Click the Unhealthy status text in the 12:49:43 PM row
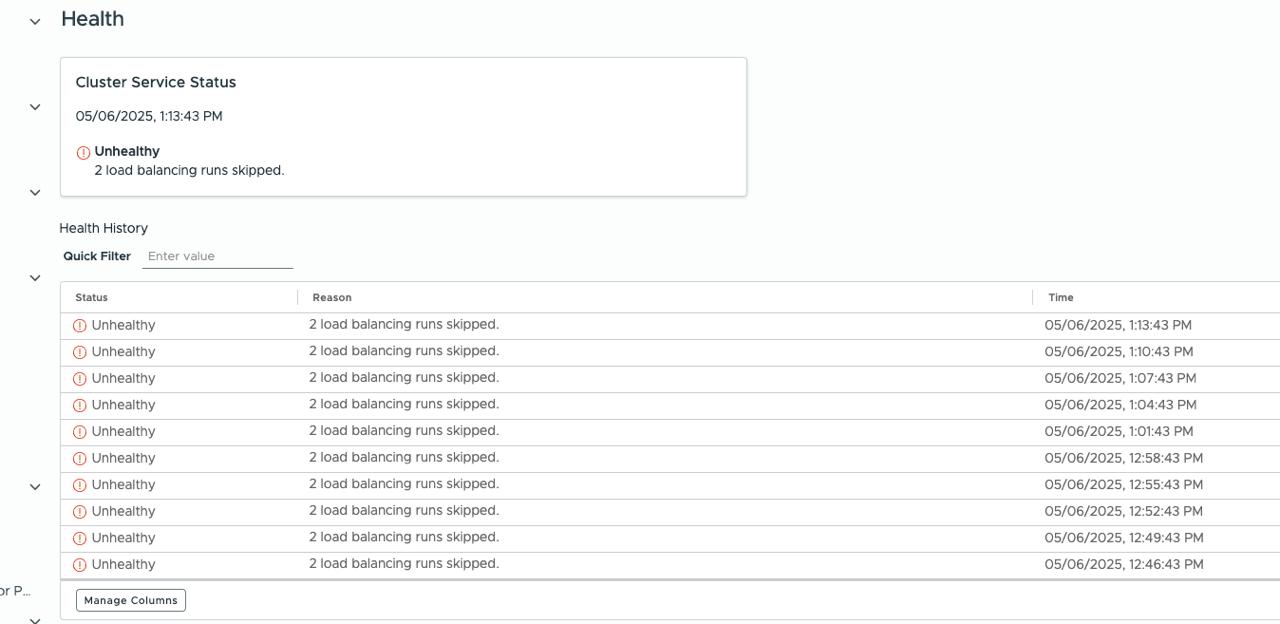The height and width of the screenshot is (624, 1280). point(123,538)
